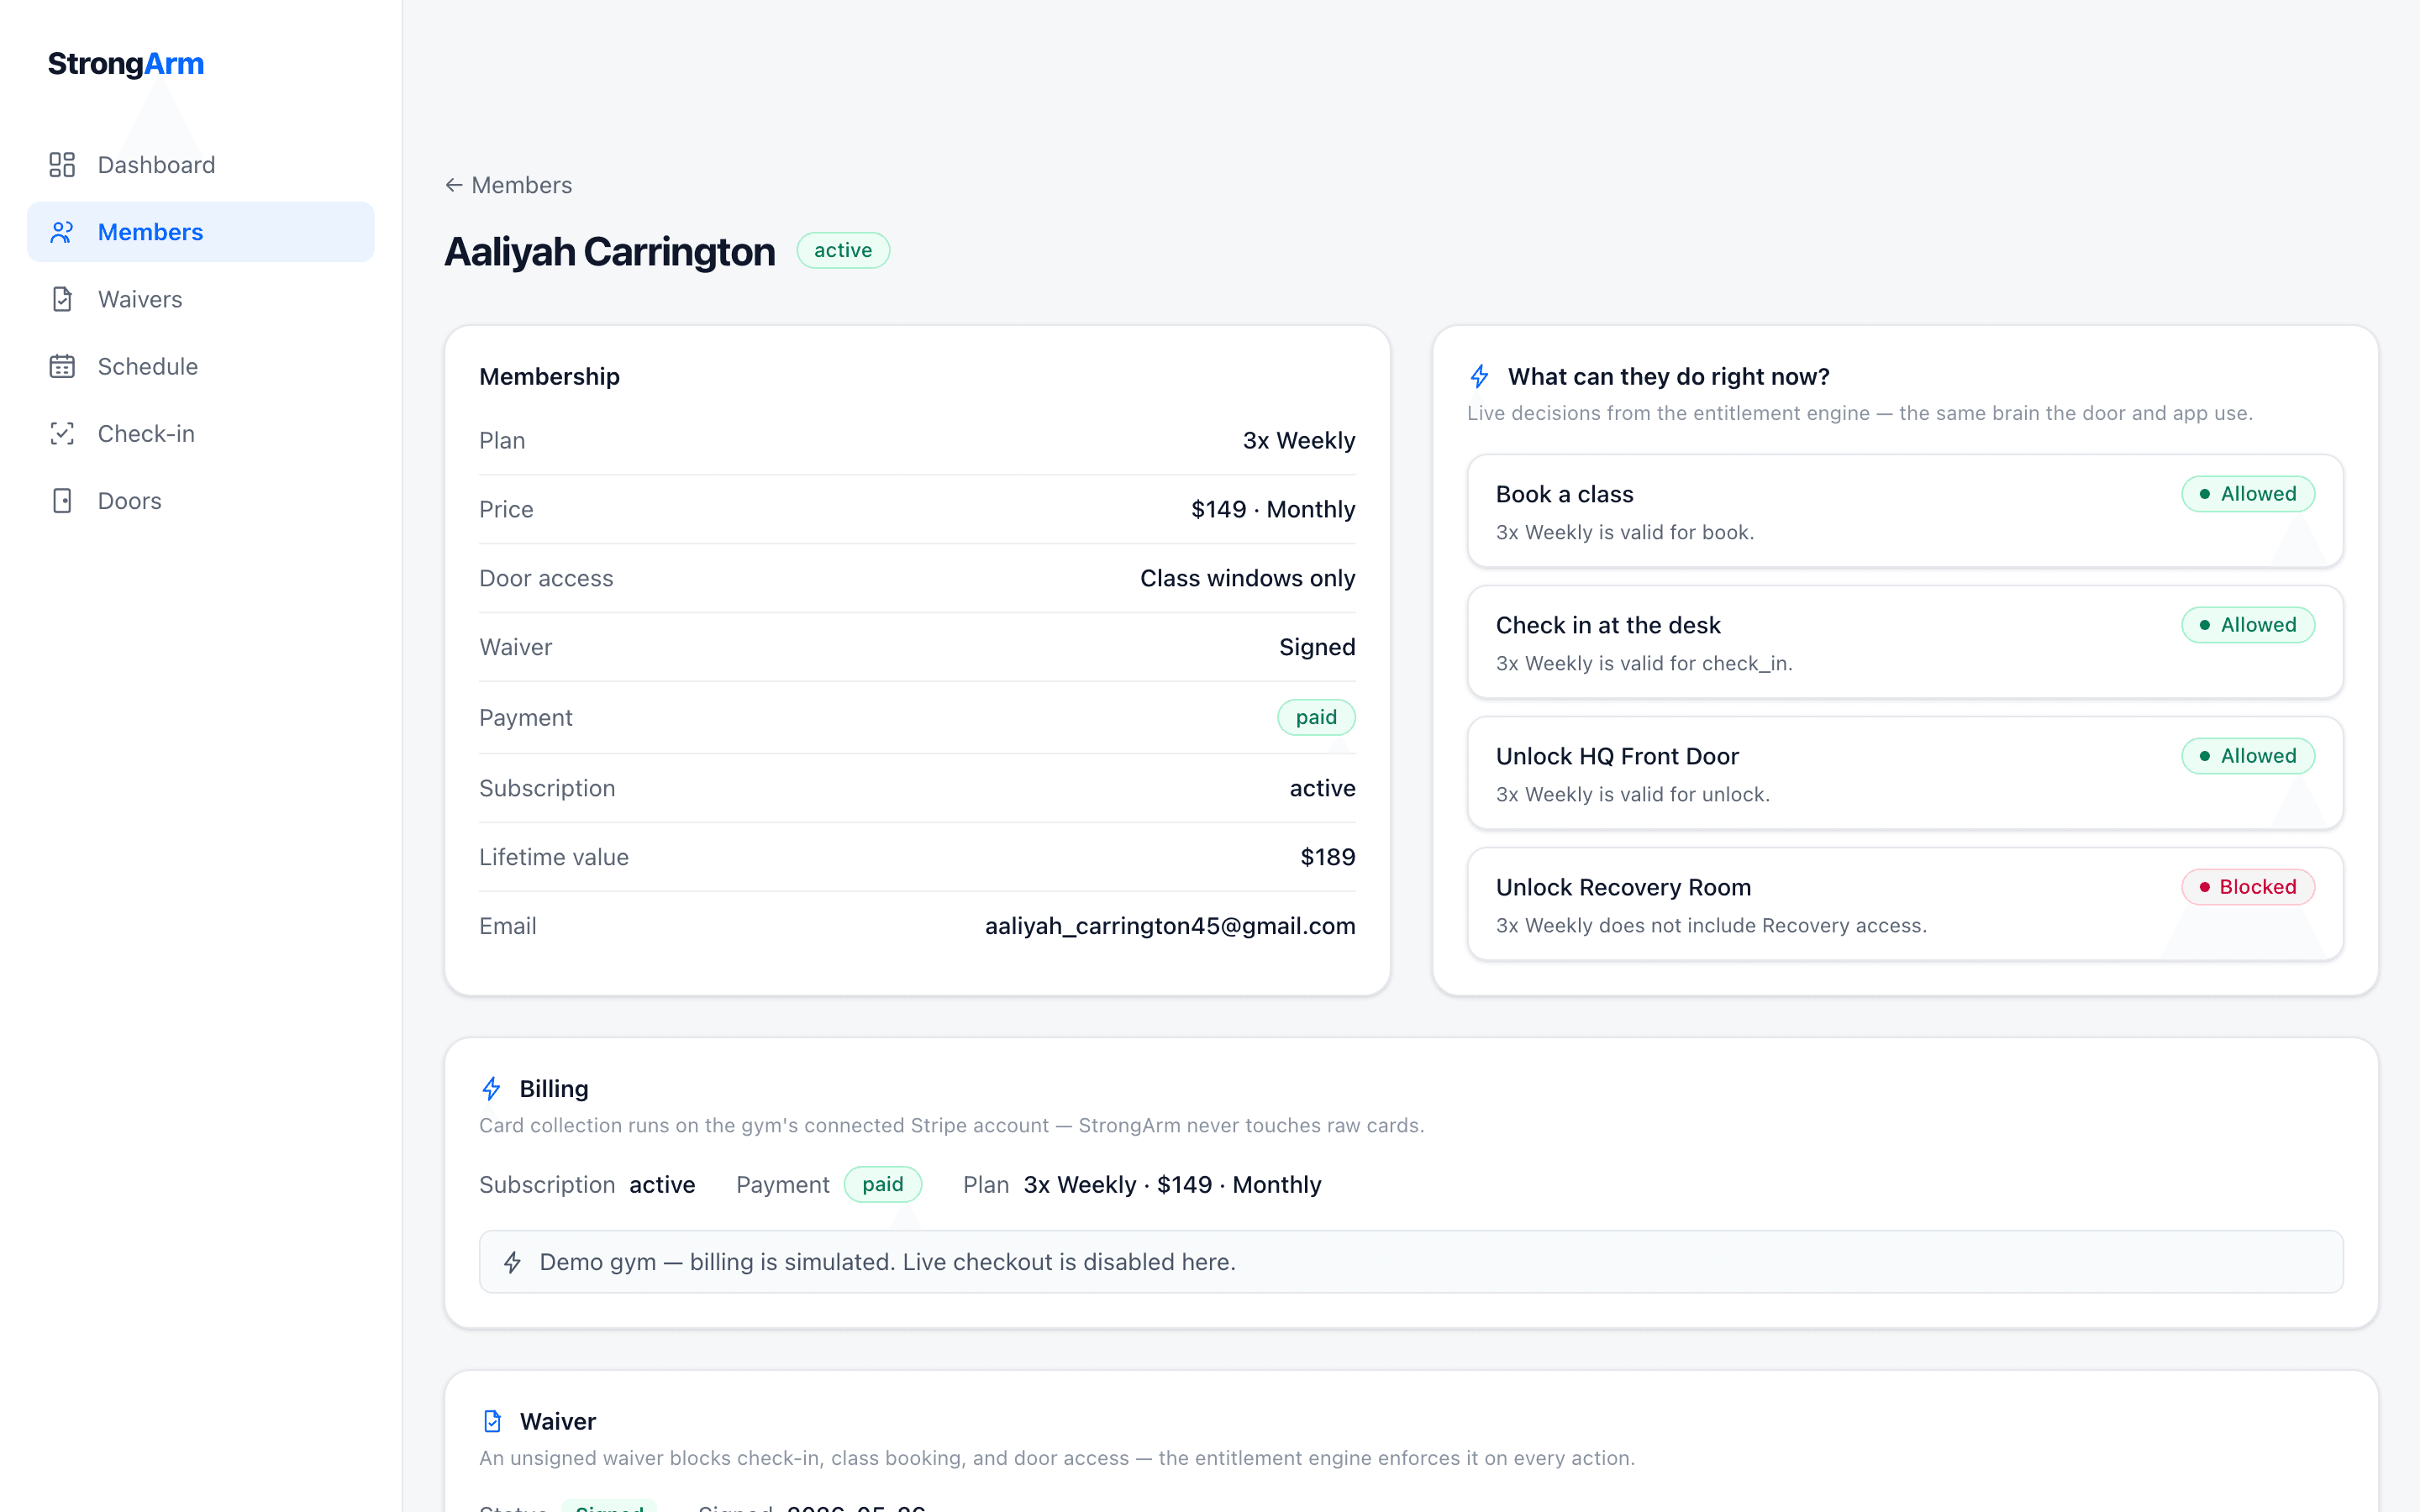
Task: Click '3x Weekly is valid for book.'
Action: tap(1625, 532)
